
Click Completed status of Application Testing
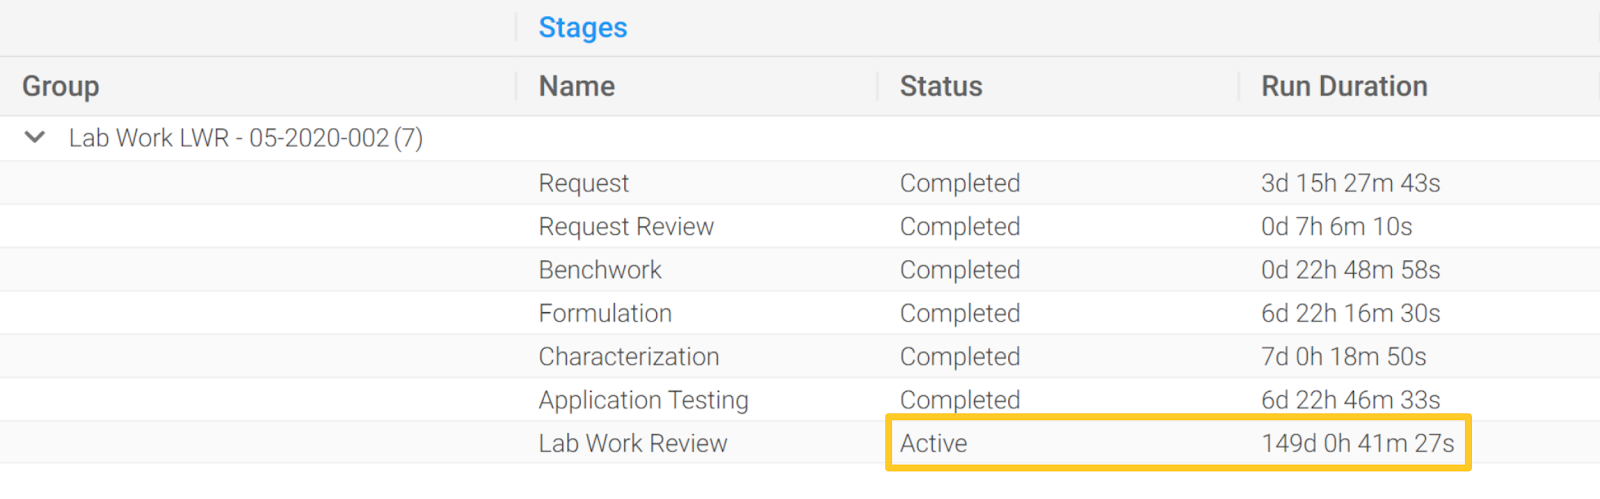click(x=960, y=400)
